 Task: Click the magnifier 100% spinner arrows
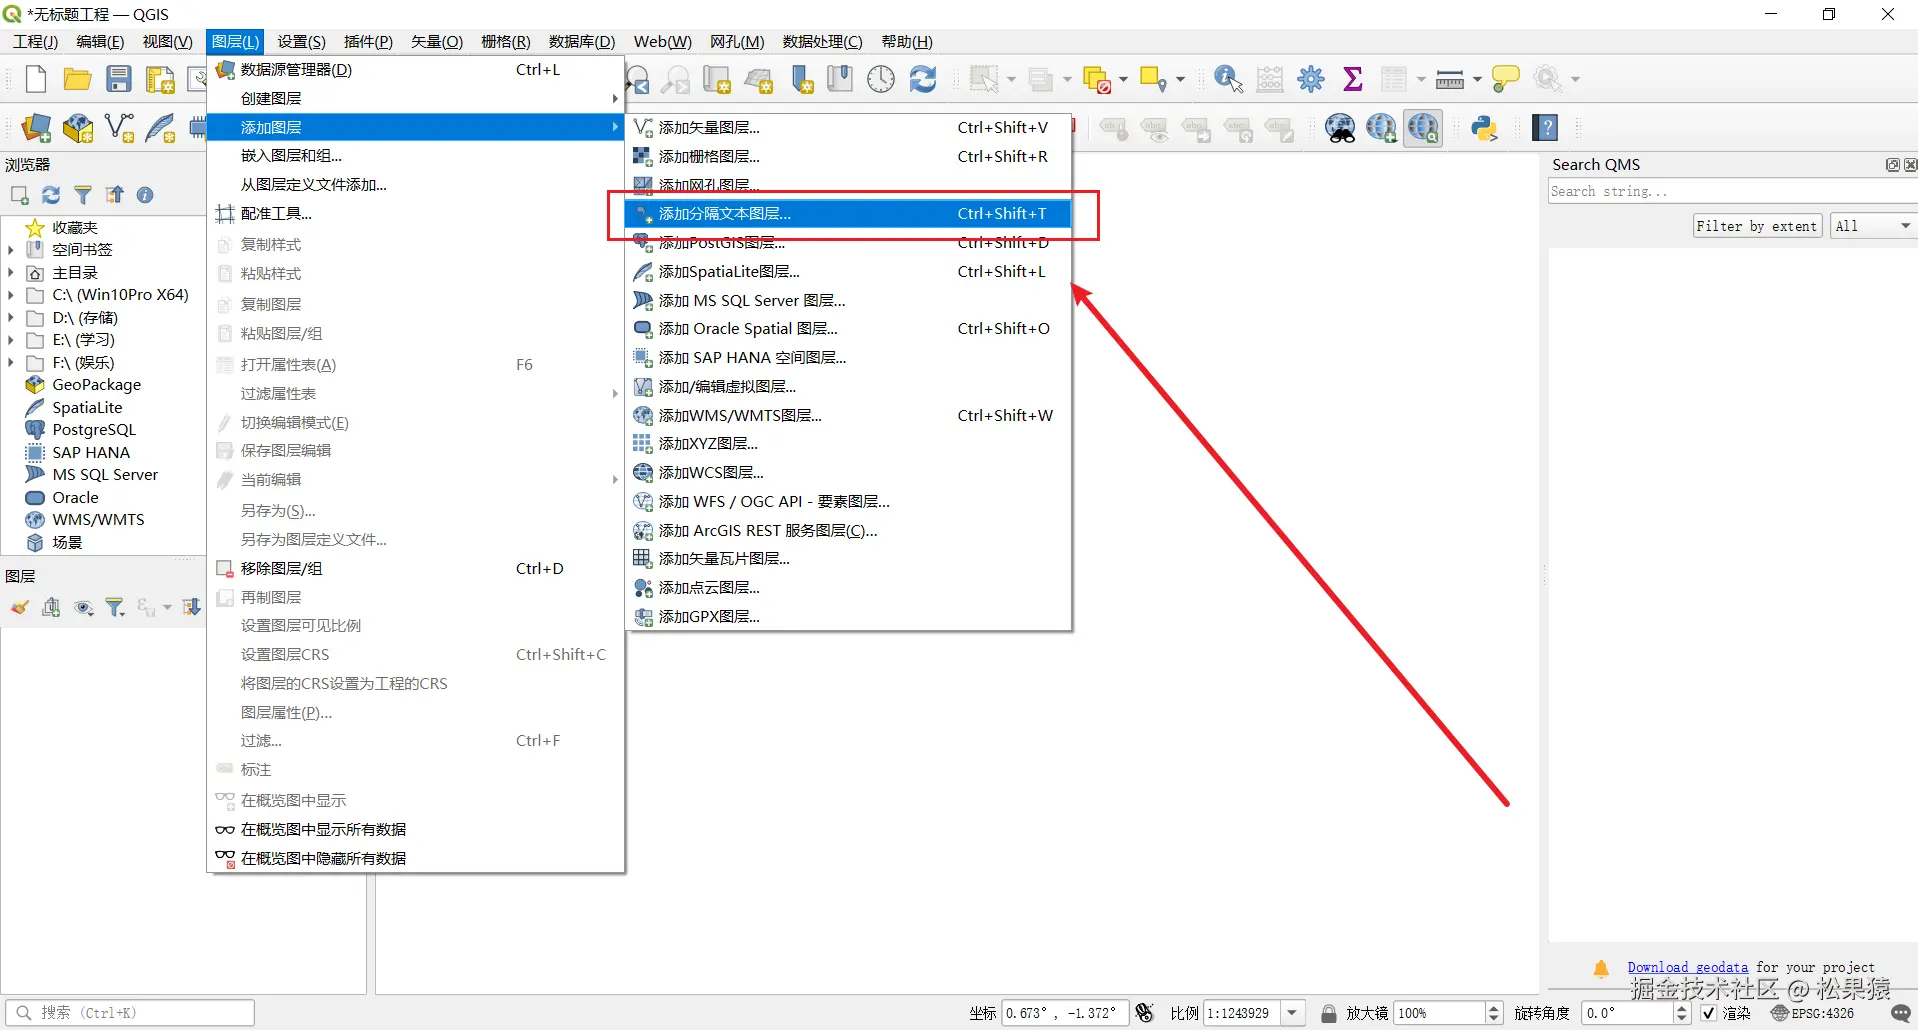pos(1494,1013)
